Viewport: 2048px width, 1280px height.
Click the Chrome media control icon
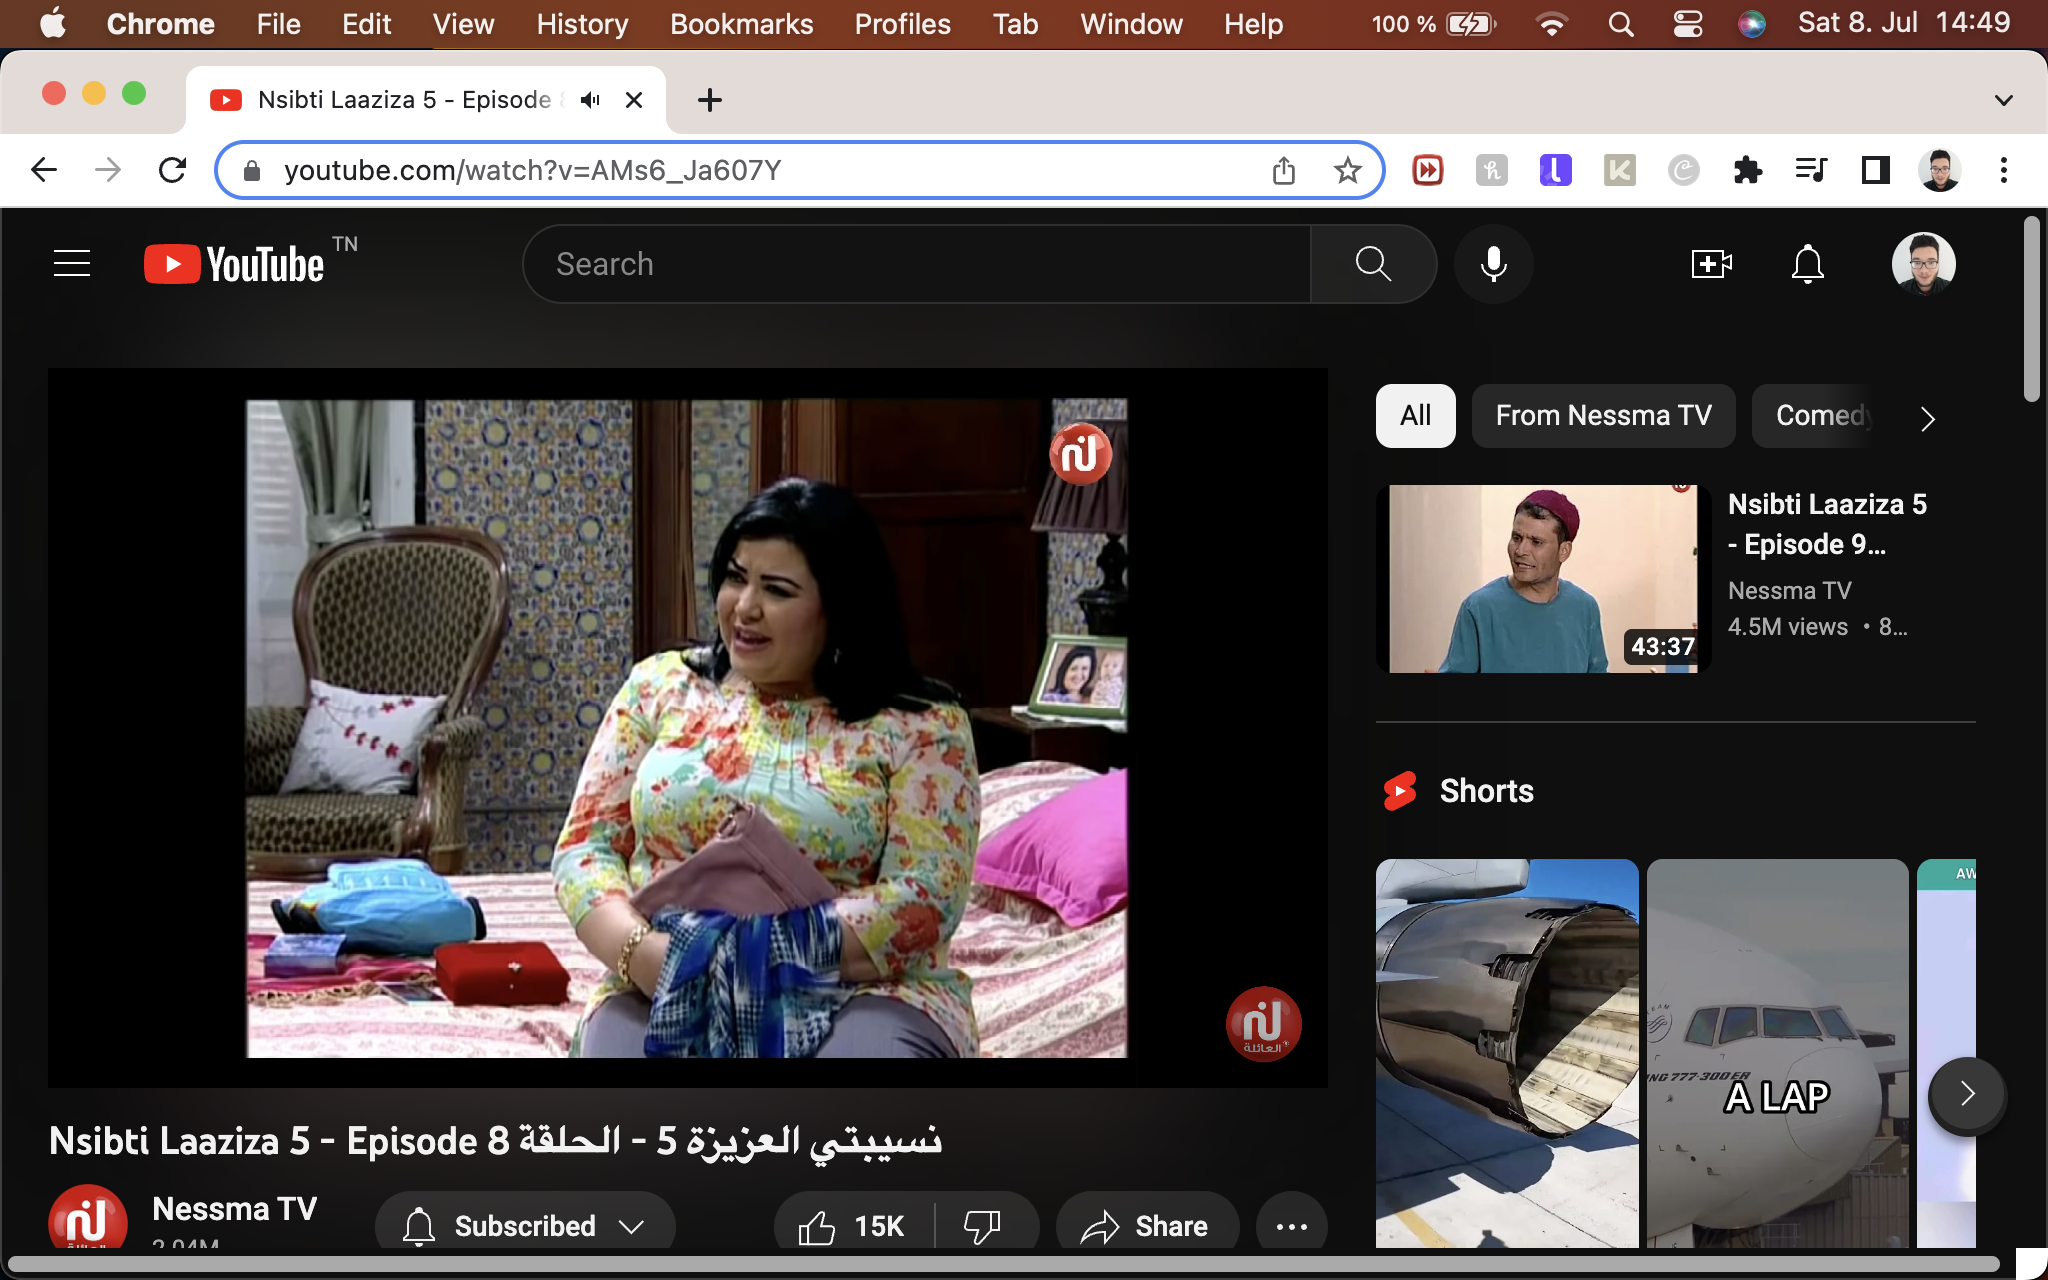[1811, 171]
